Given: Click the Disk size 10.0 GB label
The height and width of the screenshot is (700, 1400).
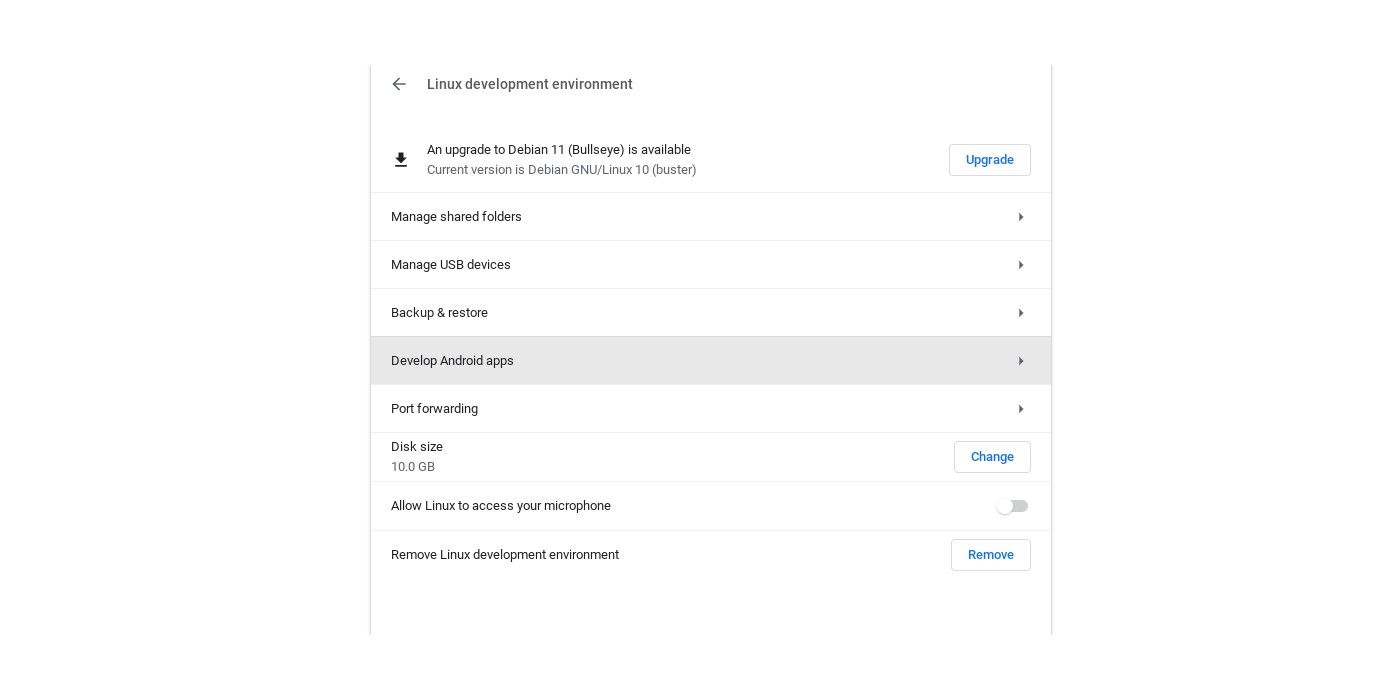Looking at the screenshot, I should [x=417, y=457].
